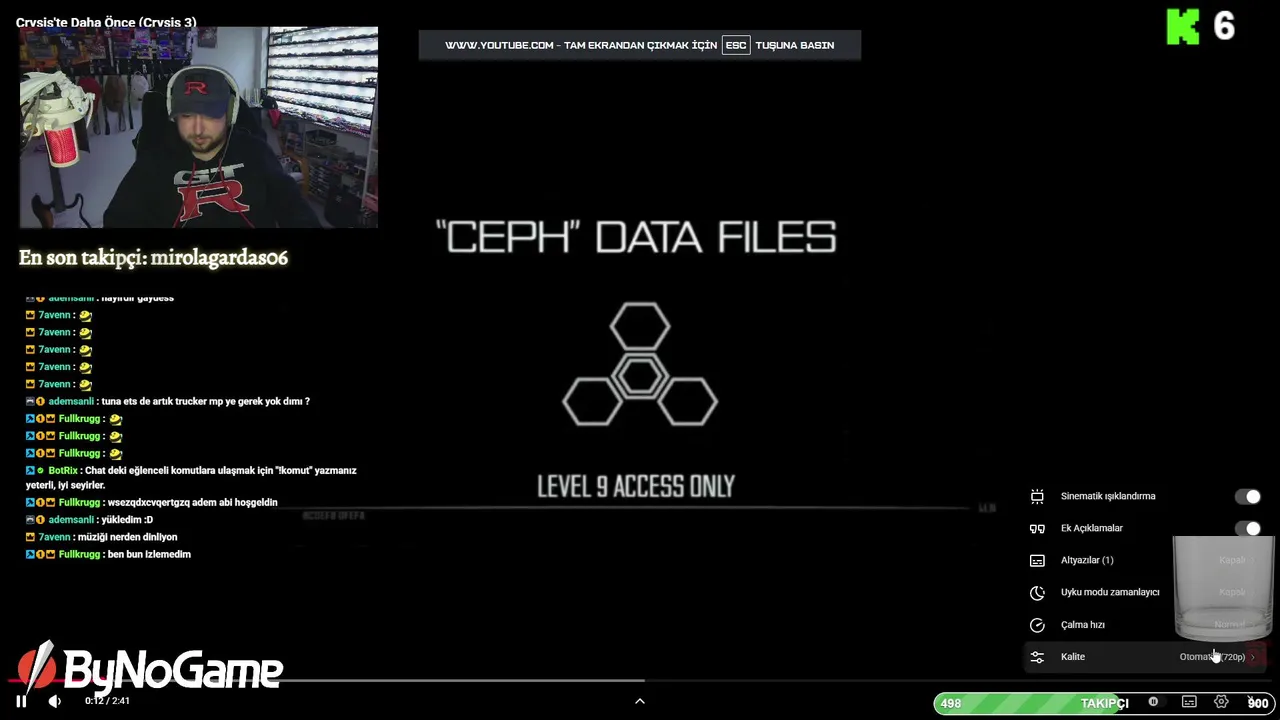Click the LEVEL 9 ACCESS ONLY text
Image resolution: width=1280 pixels, height=720 pixels.
click(x=636, y=487)
